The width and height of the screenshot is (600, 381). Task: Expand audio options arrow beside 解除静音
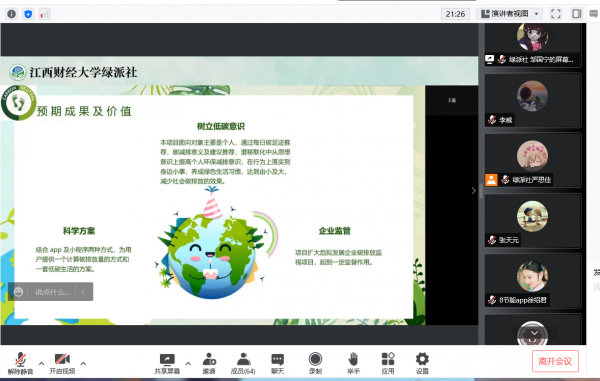click(x=41, y=363)
